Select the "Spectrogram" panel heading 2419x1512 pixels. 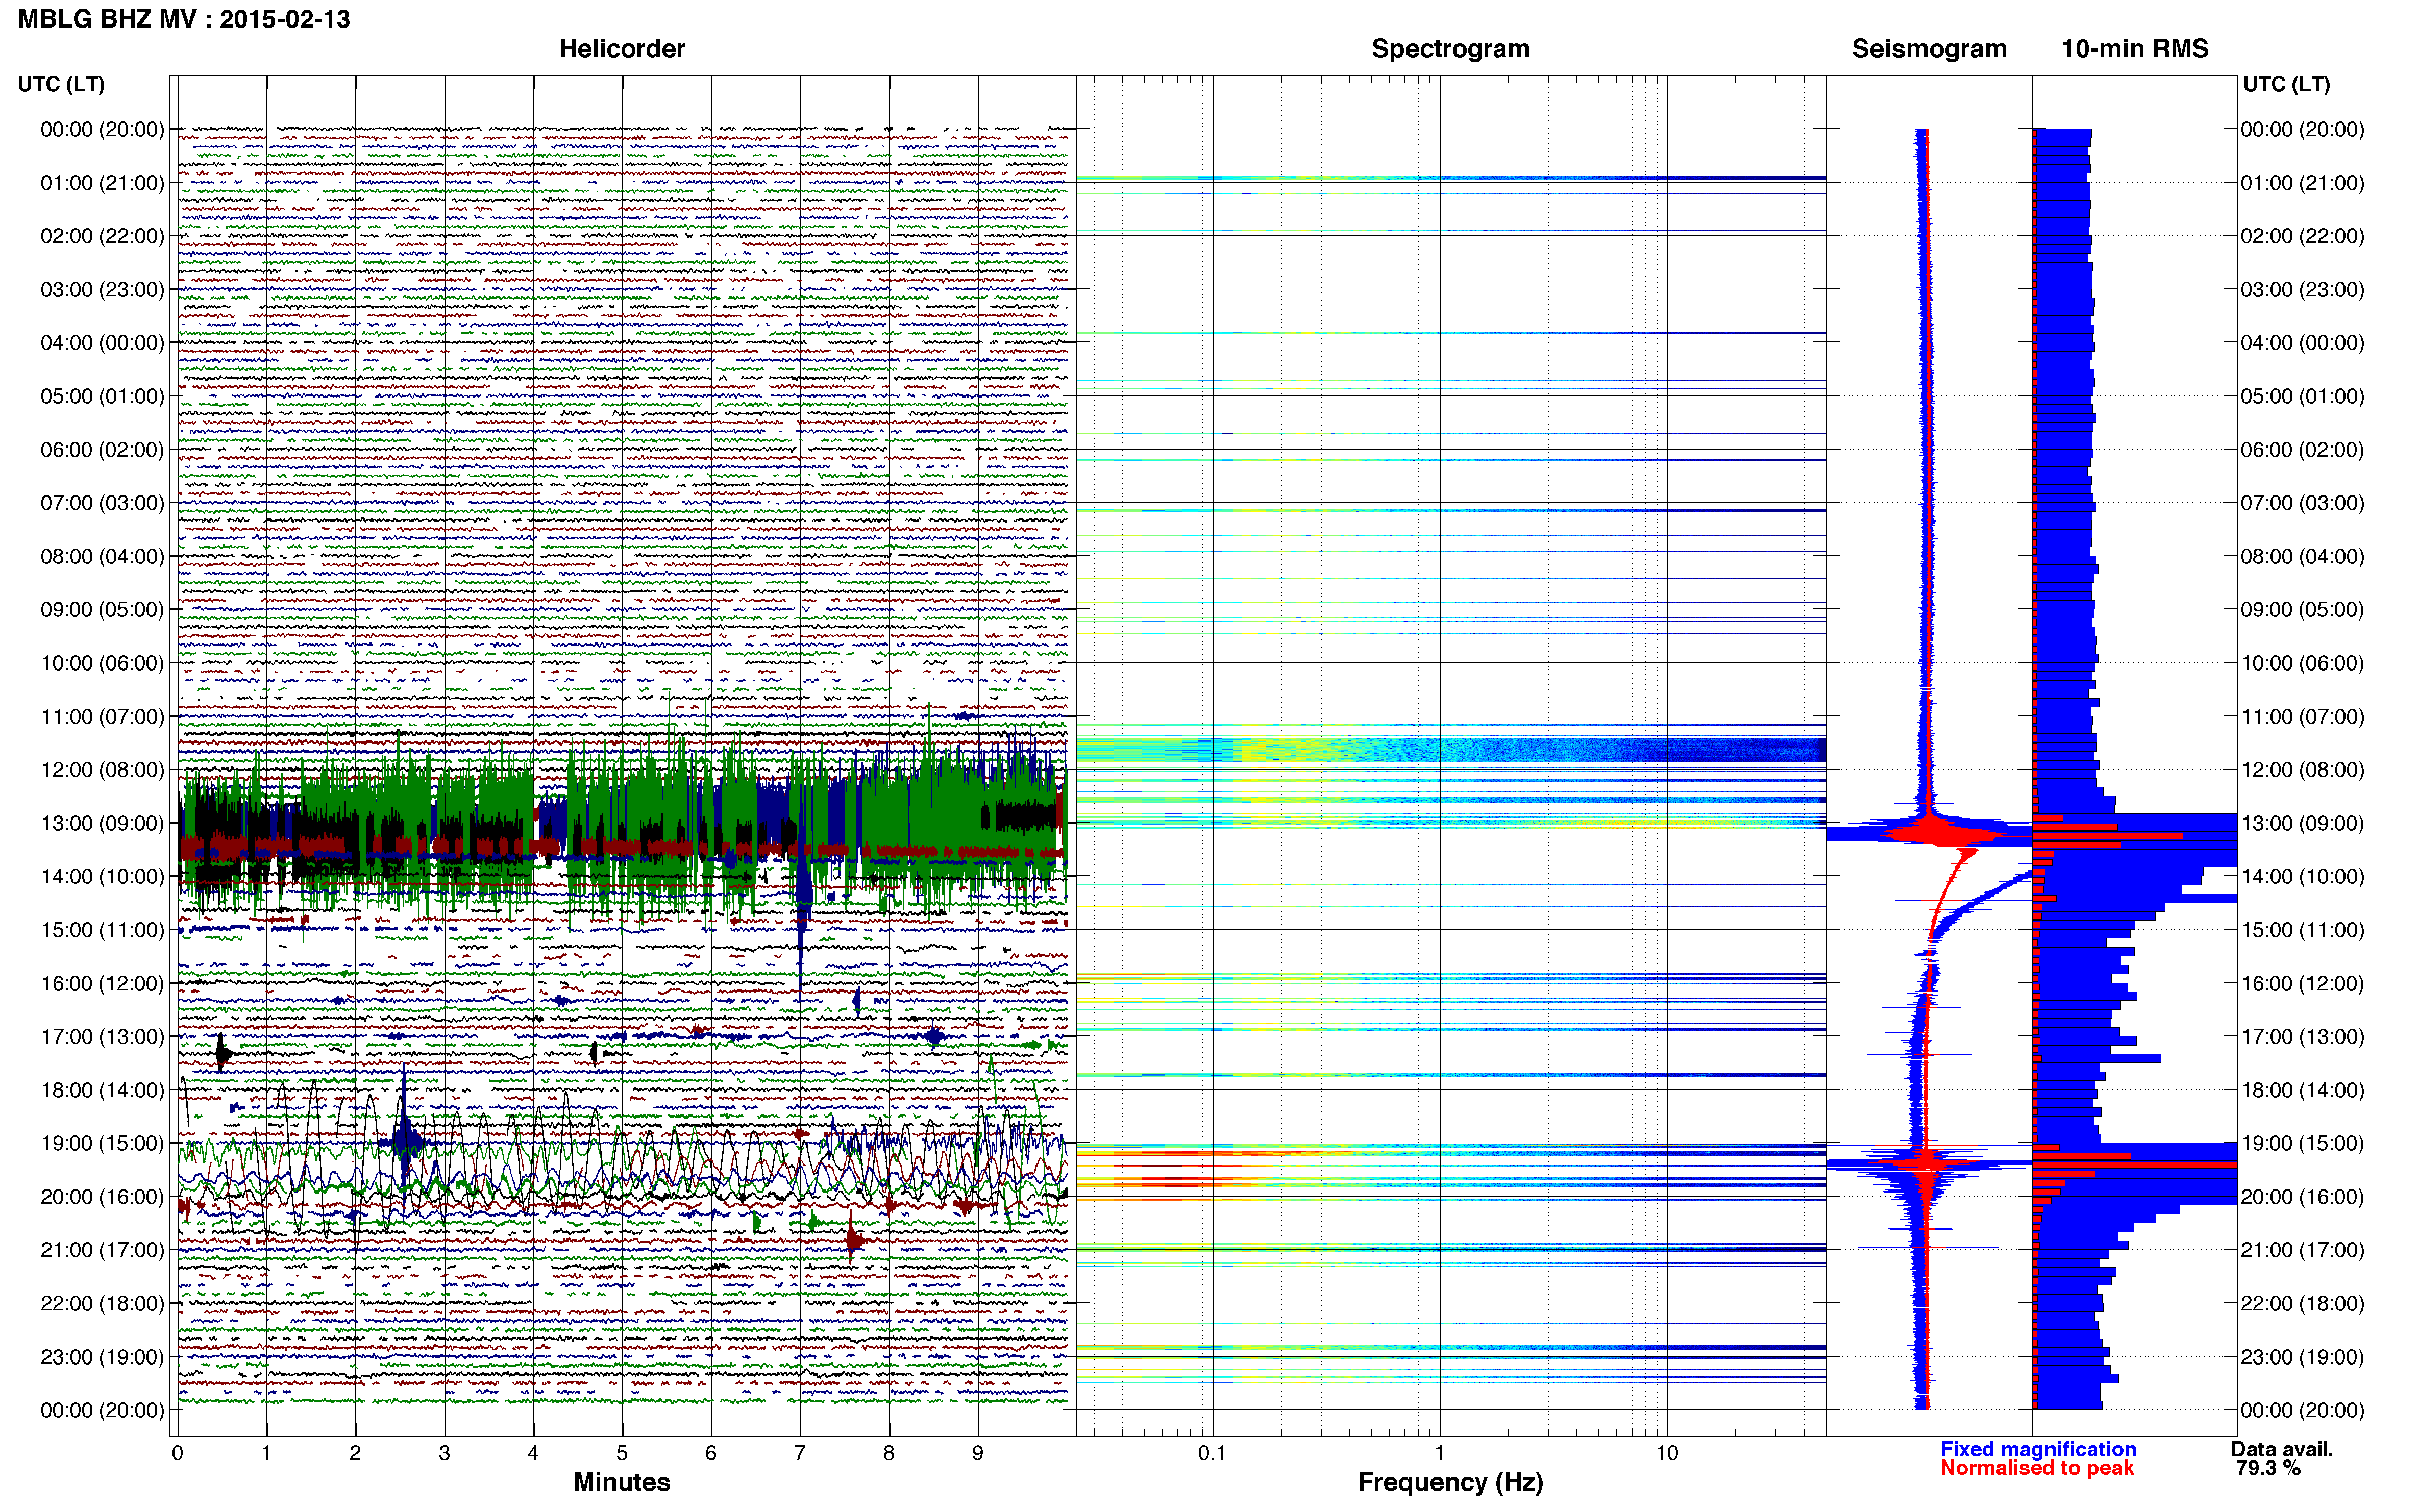click(x=1450, y=49)
